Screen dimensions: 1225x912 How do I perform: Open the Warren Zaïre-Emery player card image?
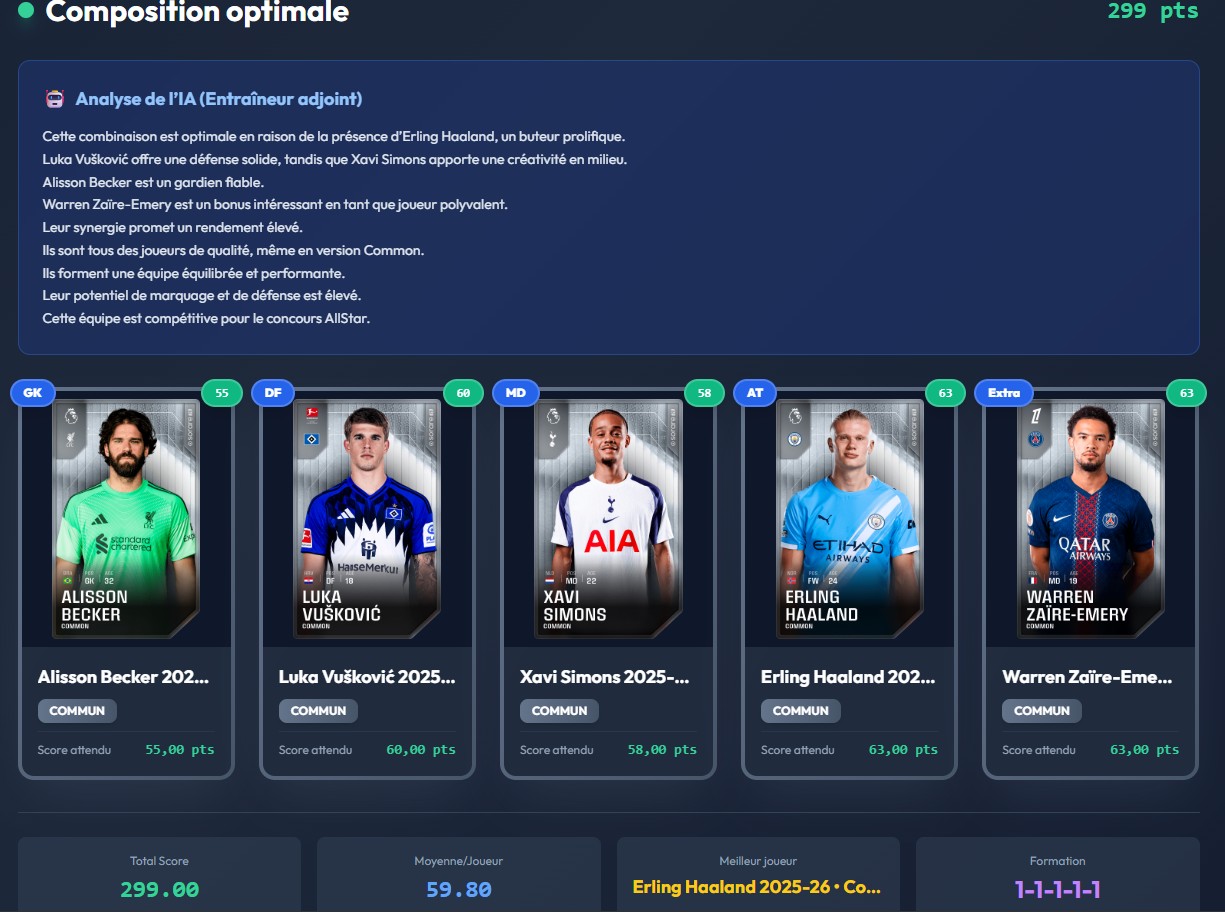coord(1091,519)
